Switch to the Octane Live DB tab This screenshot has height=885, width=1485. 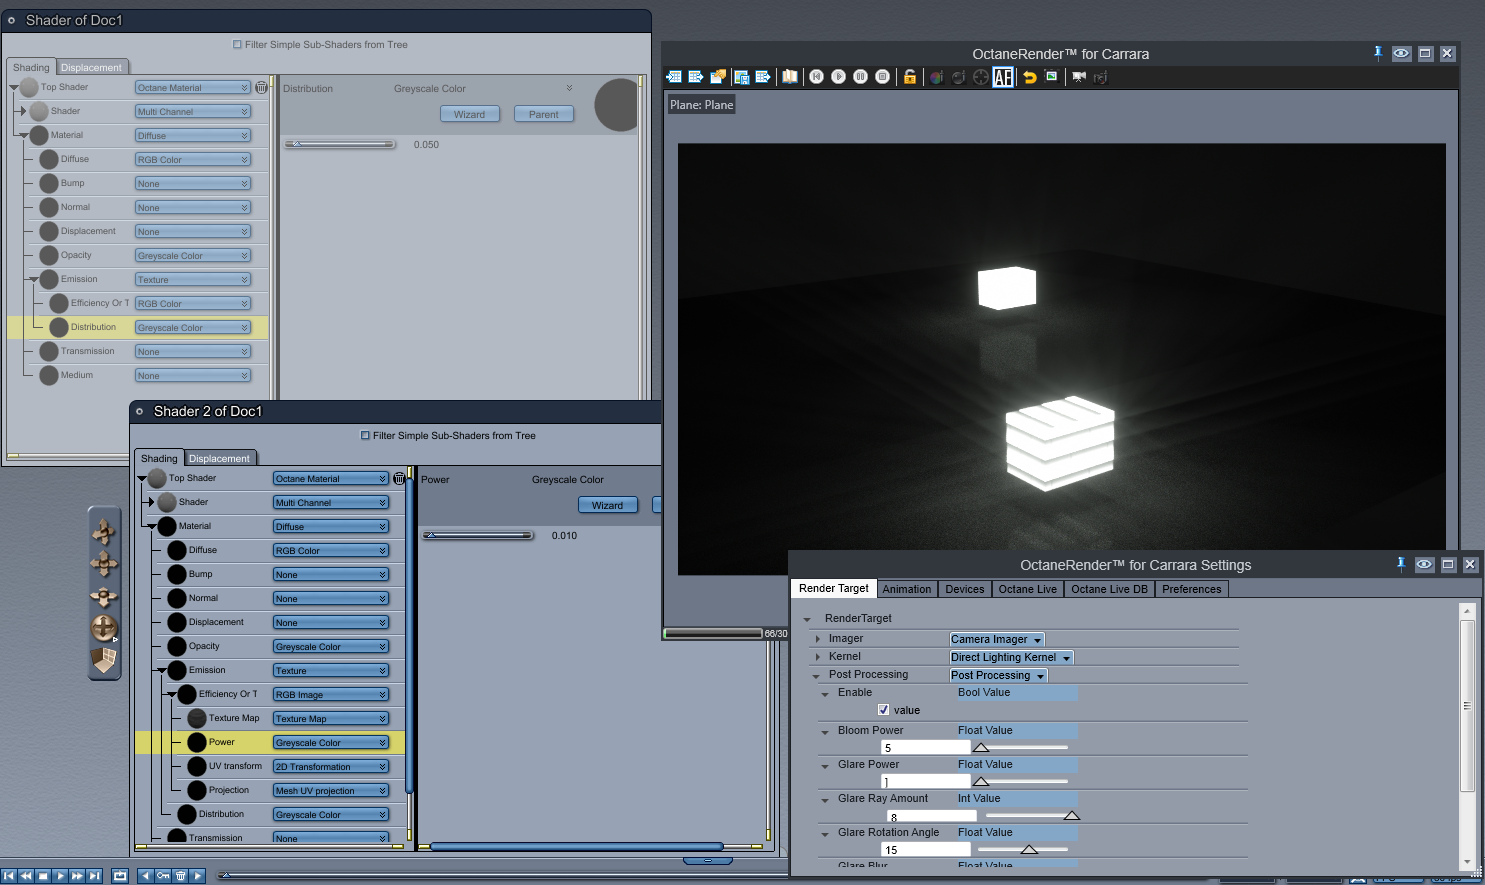(x=1110, y=589)
